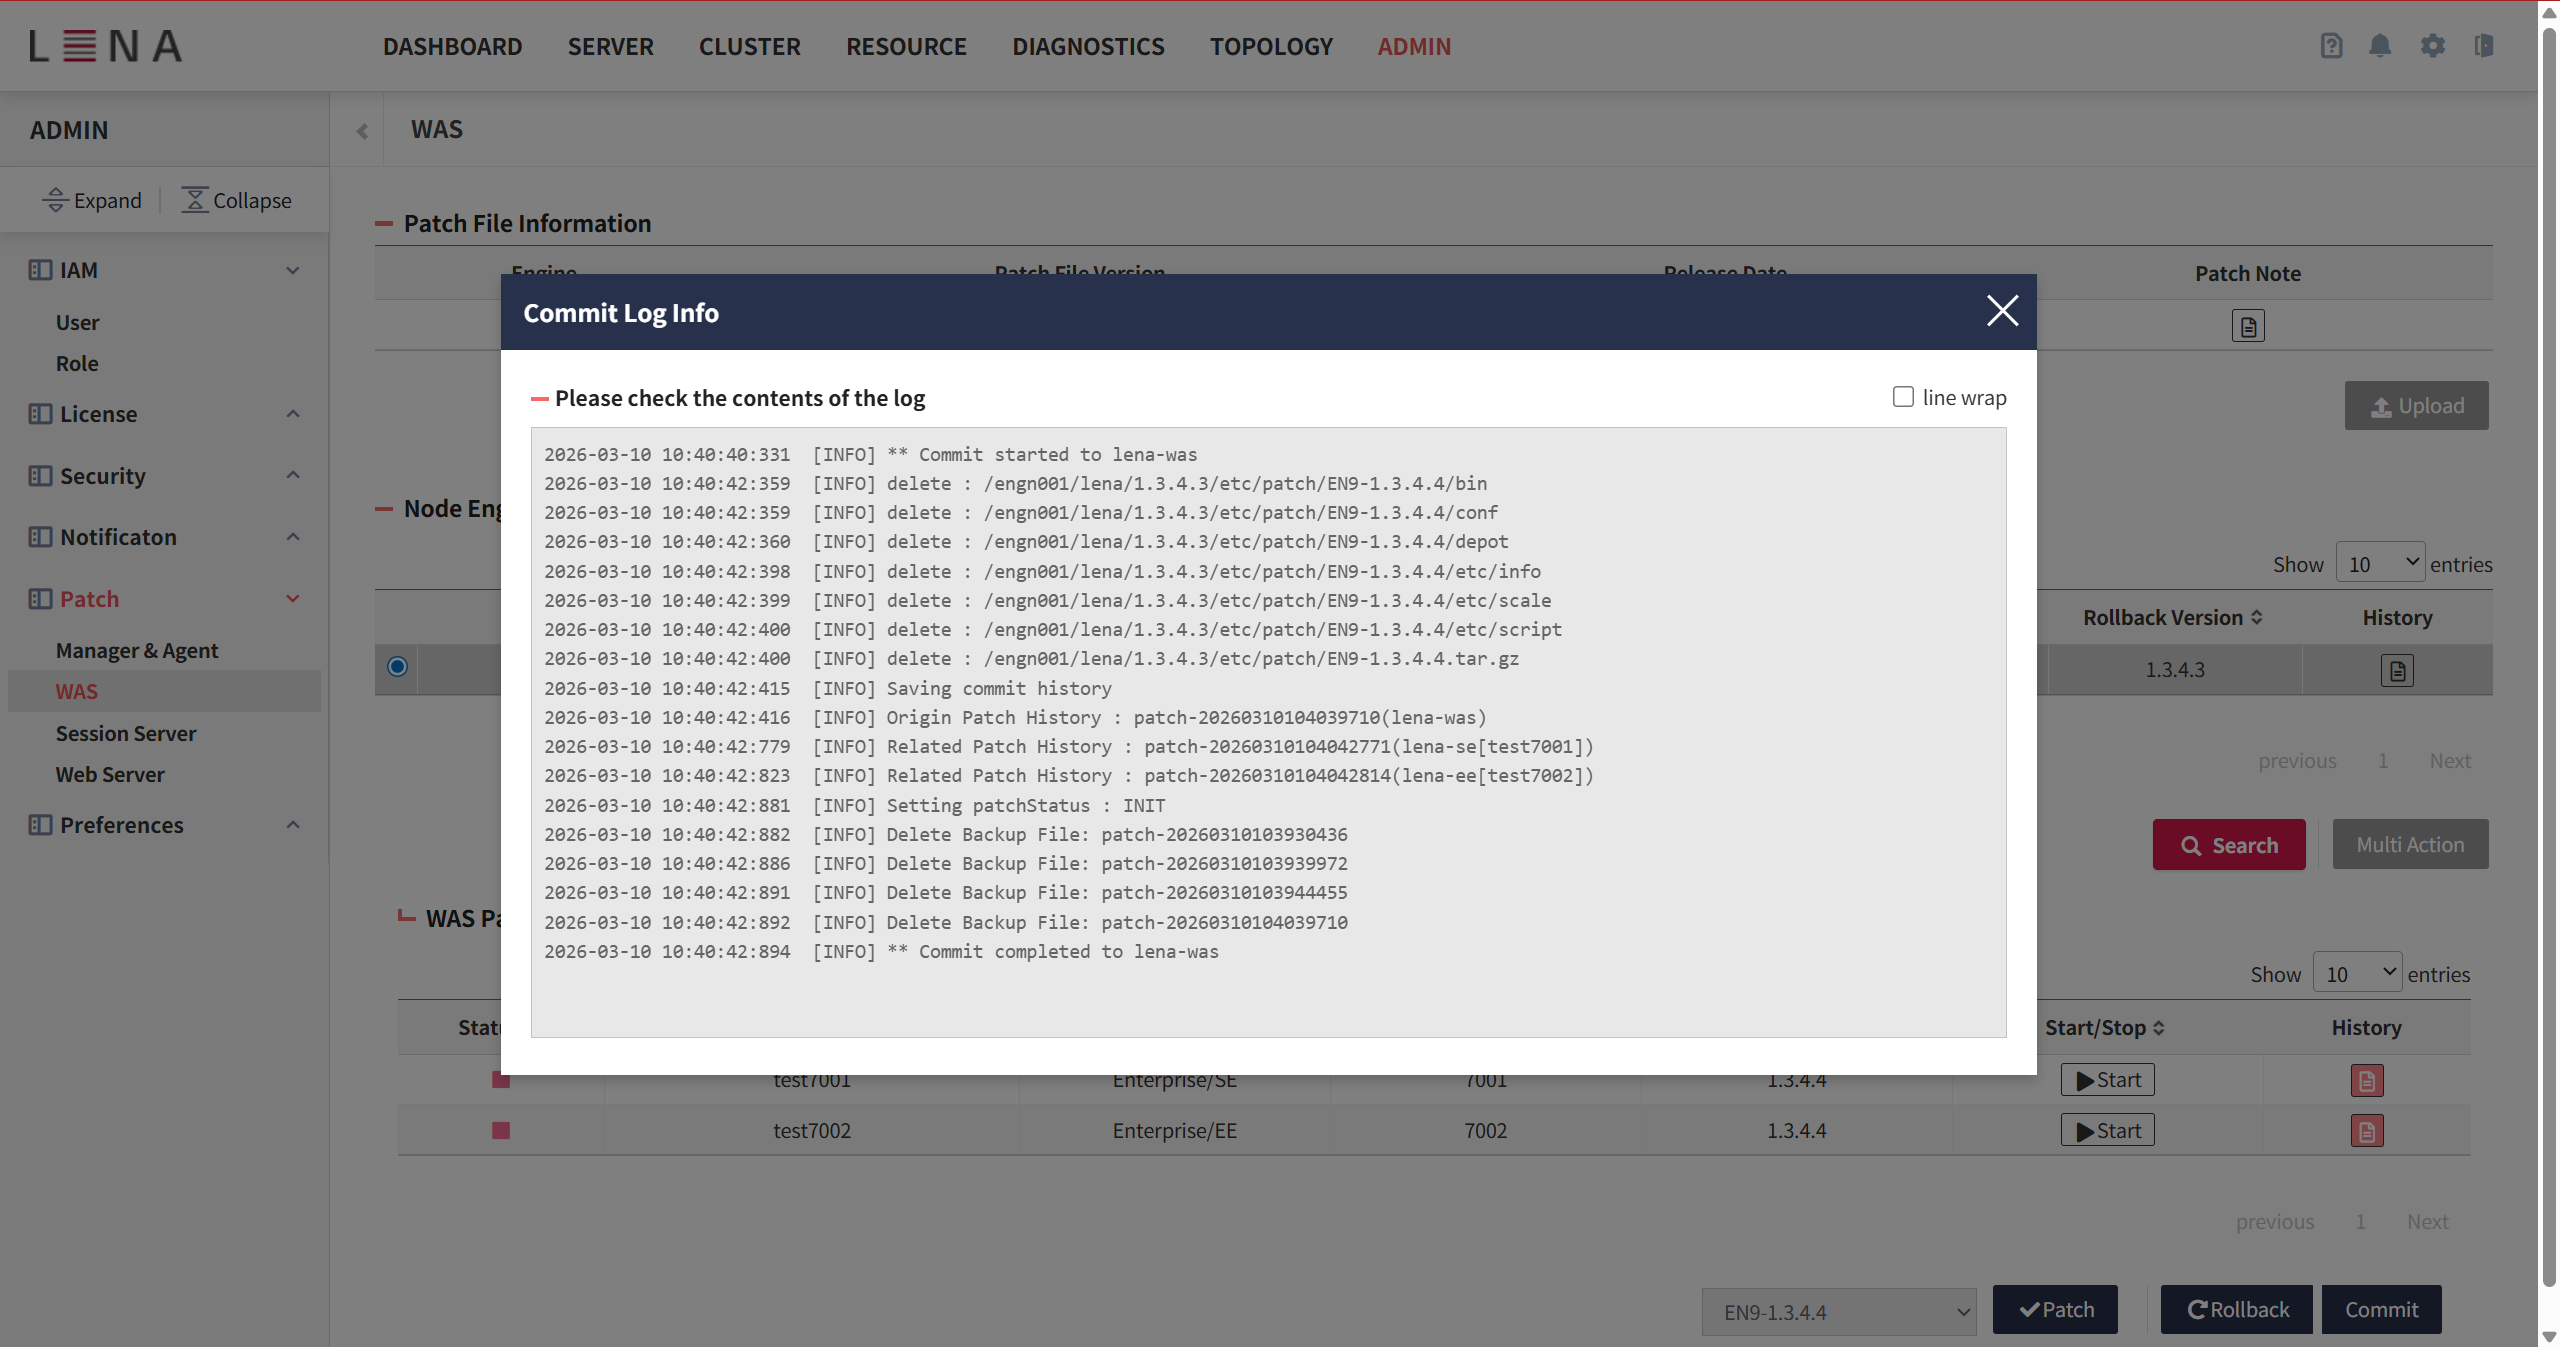The height and width of the screenshot is (1347, 2560).
Task: Open the User menu item
Action: (77, 322)
